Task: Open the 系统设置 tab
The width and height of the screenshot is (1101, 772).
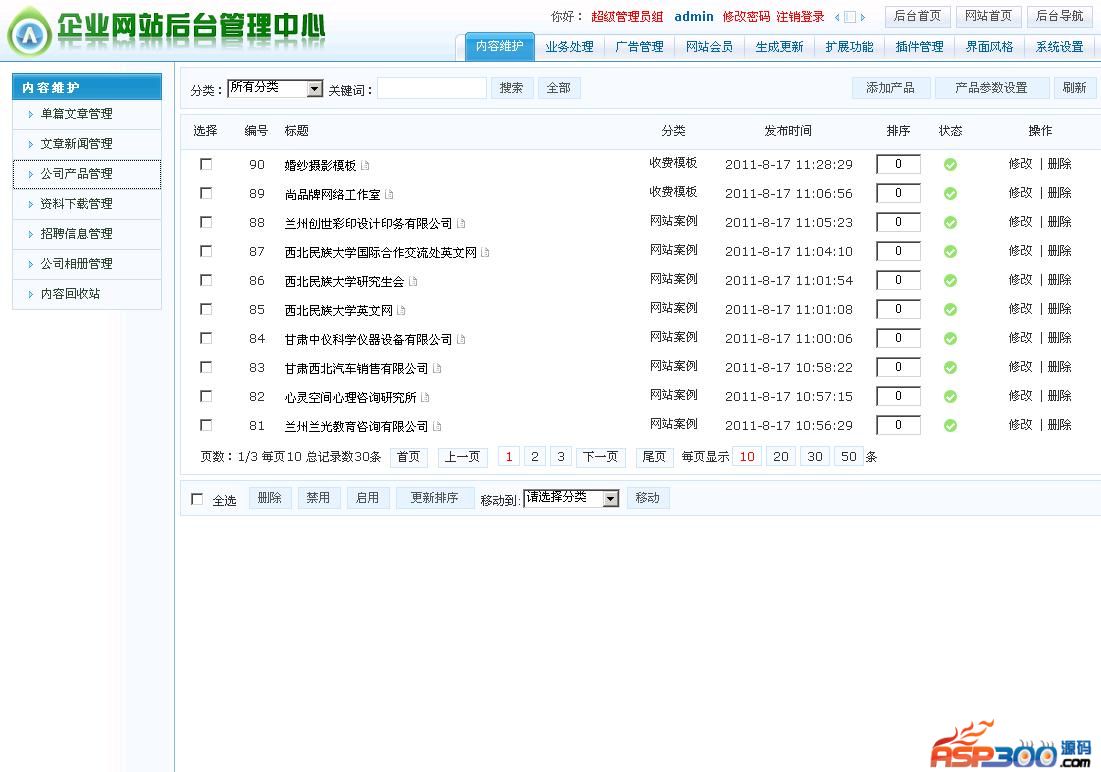Action: click(x=1059, y=47)
